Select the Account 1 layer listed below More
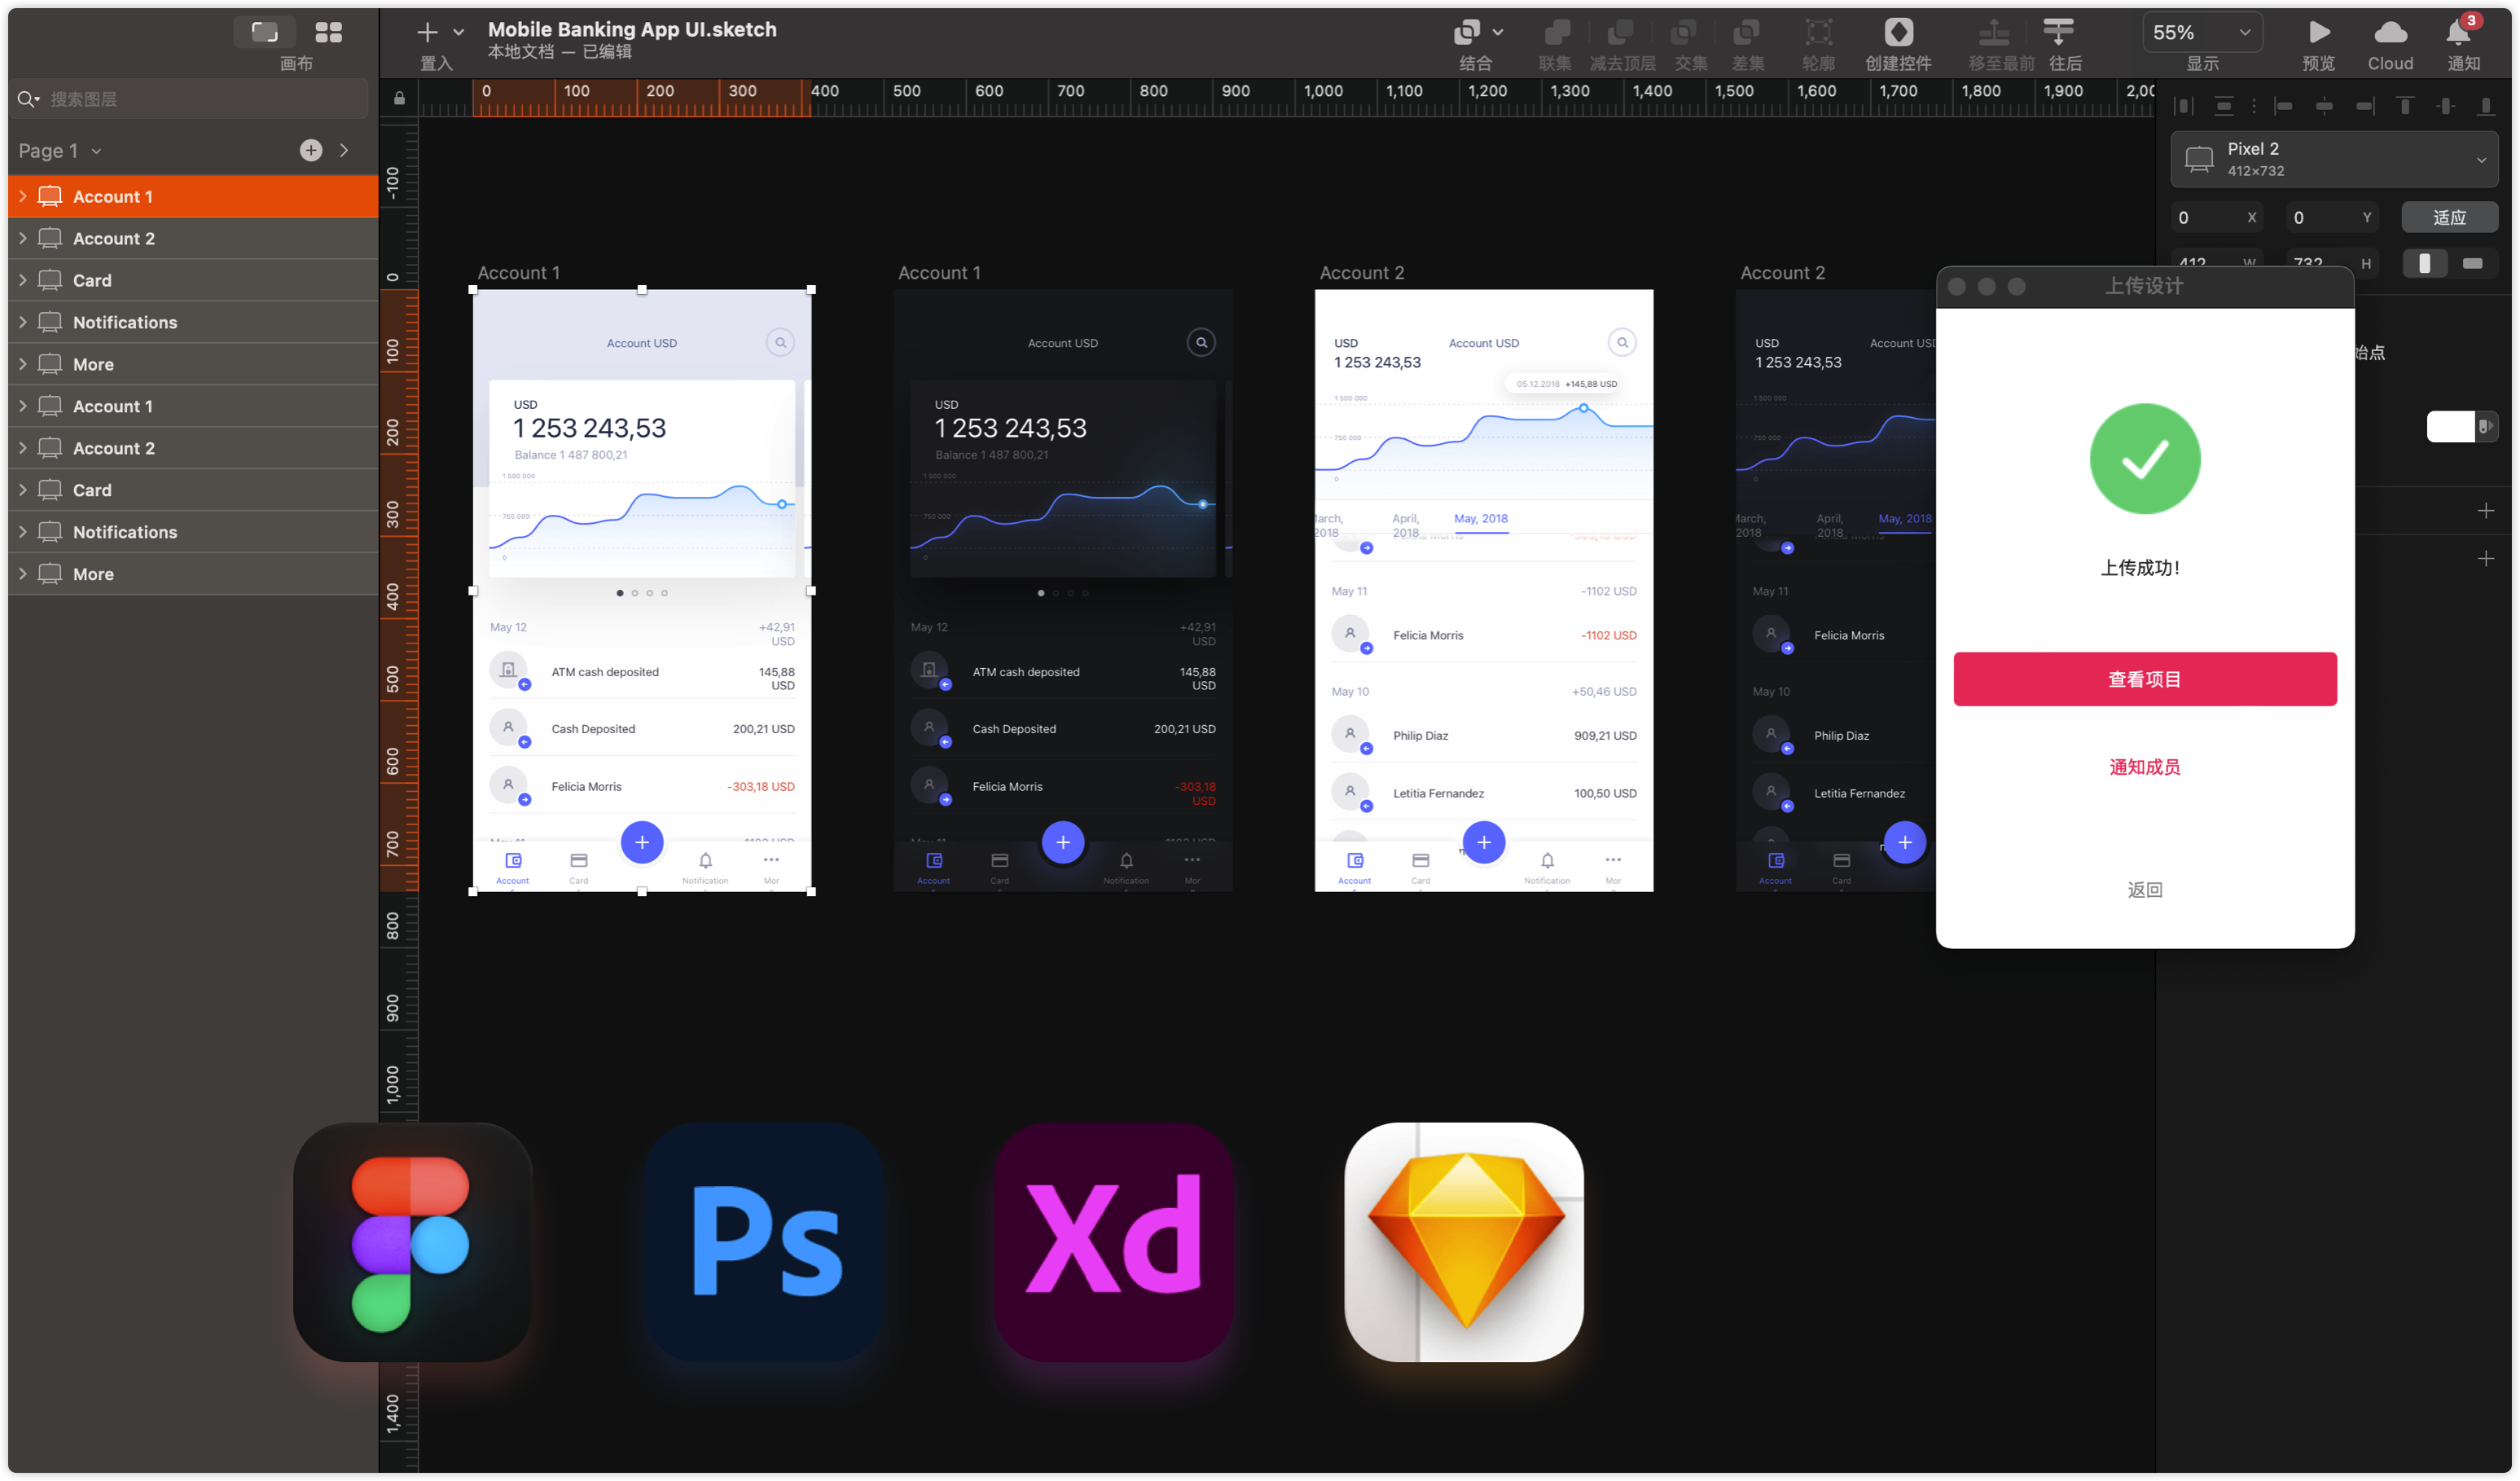This screenshot has height=1481, width=2520. pos(193,406)
